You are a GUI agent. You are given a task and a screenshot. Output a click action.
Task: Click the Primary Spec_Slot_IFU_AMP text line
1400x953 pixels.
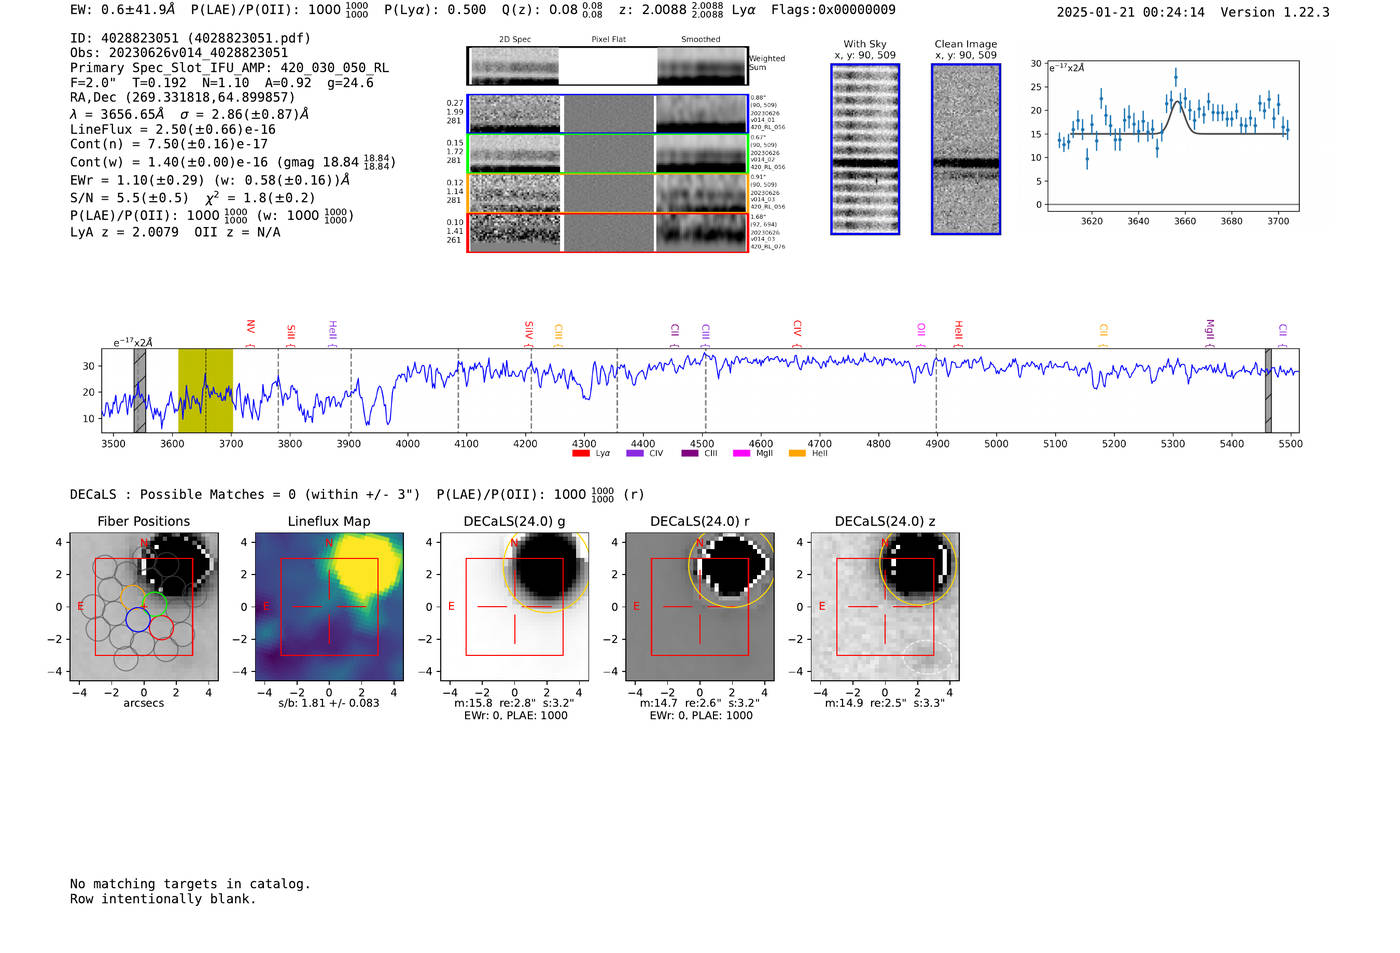[230, 68]
